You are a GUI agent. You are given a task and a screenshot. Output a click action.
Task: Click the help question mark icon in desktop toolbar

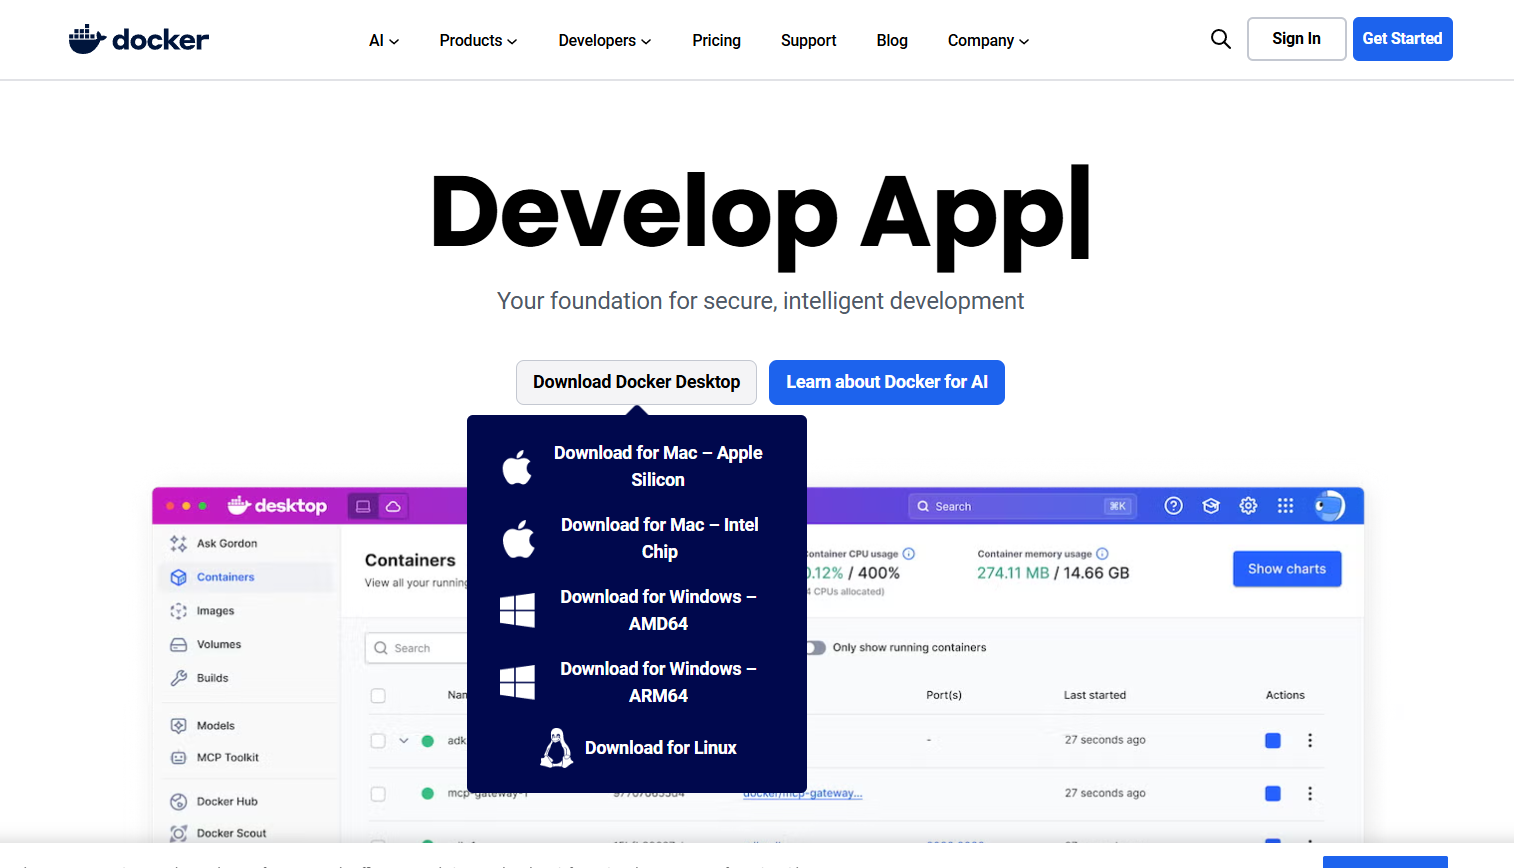click(1174, 506)
